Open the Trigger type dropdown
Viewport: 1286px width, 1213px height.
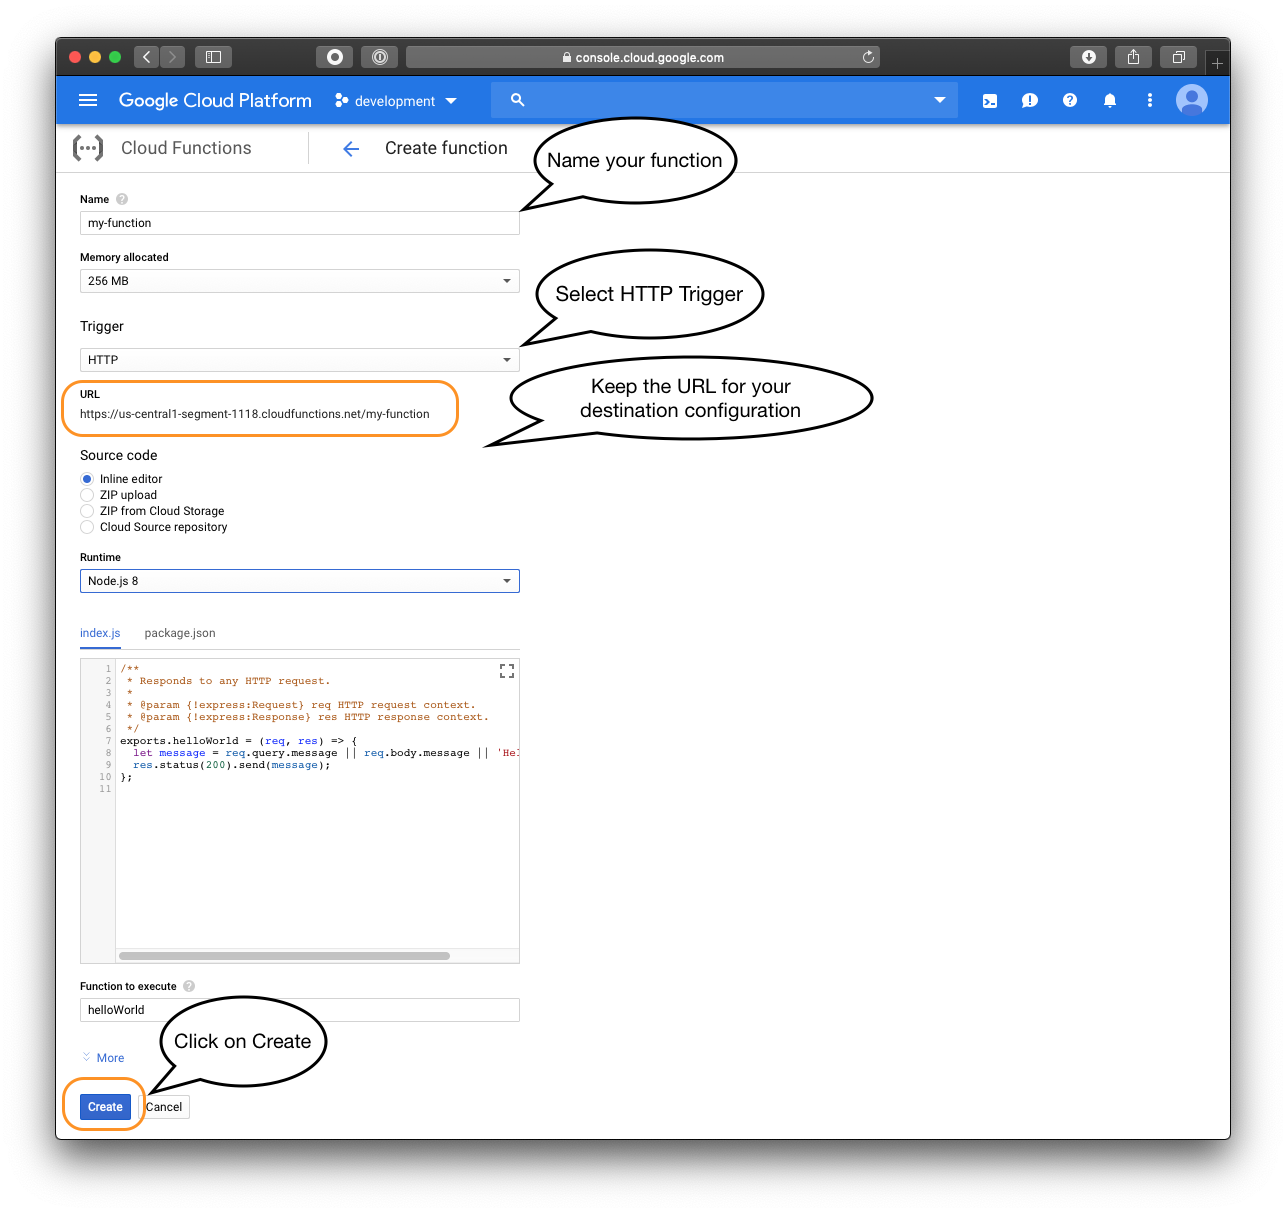point(299,360)
